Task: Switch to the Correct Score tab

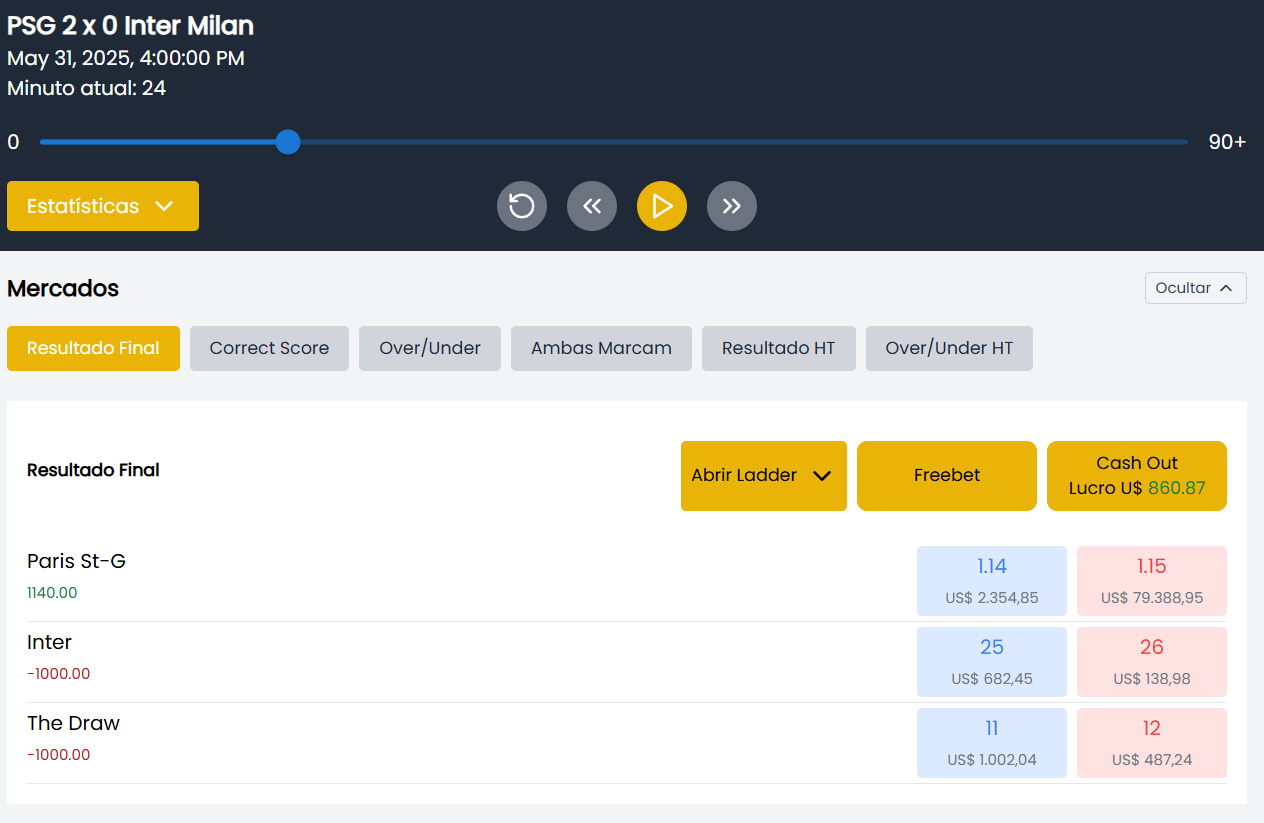Action: point(269,348)
